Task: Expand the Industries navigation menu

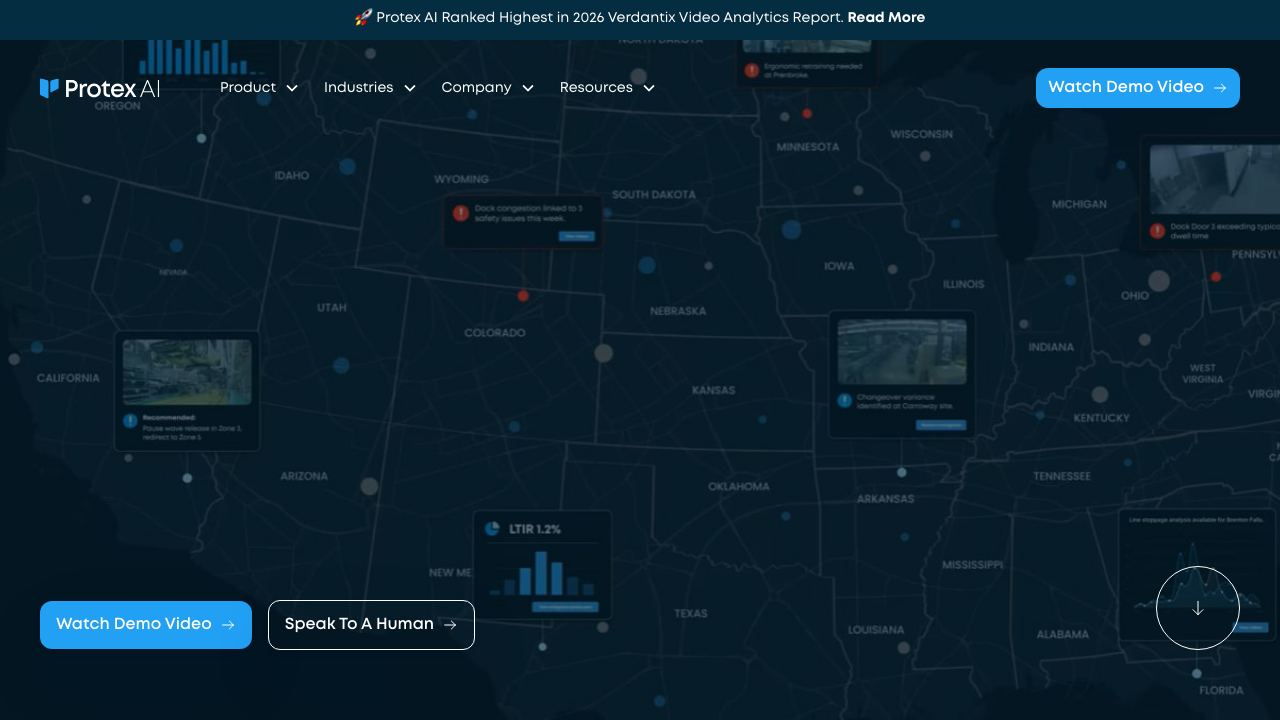Action: pyautogui.click(x=370, y=88)
